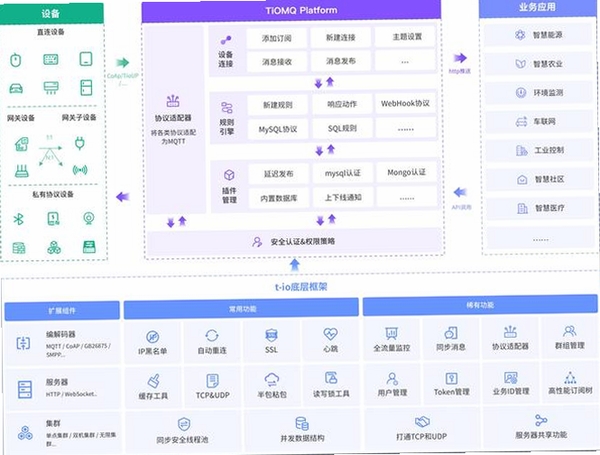Click the 主题设置 box
Screen dimensions: 600x455
click(x=405, y=37)
